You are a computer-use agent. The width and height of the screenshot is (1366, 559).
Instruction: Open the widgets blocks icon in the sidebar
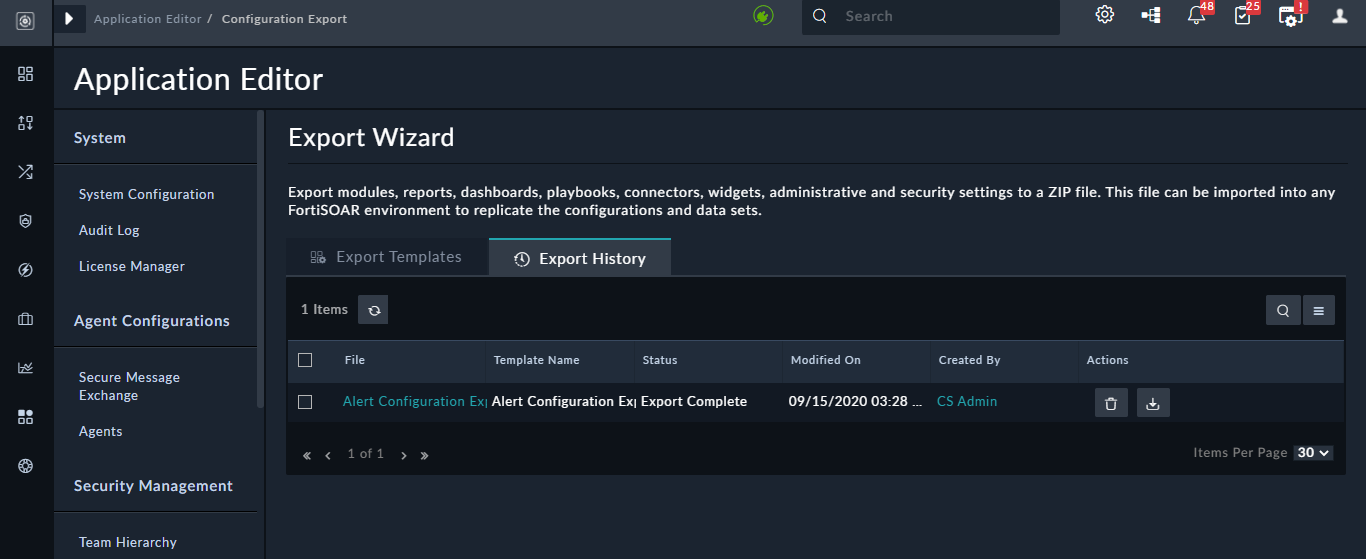[26, 417]
